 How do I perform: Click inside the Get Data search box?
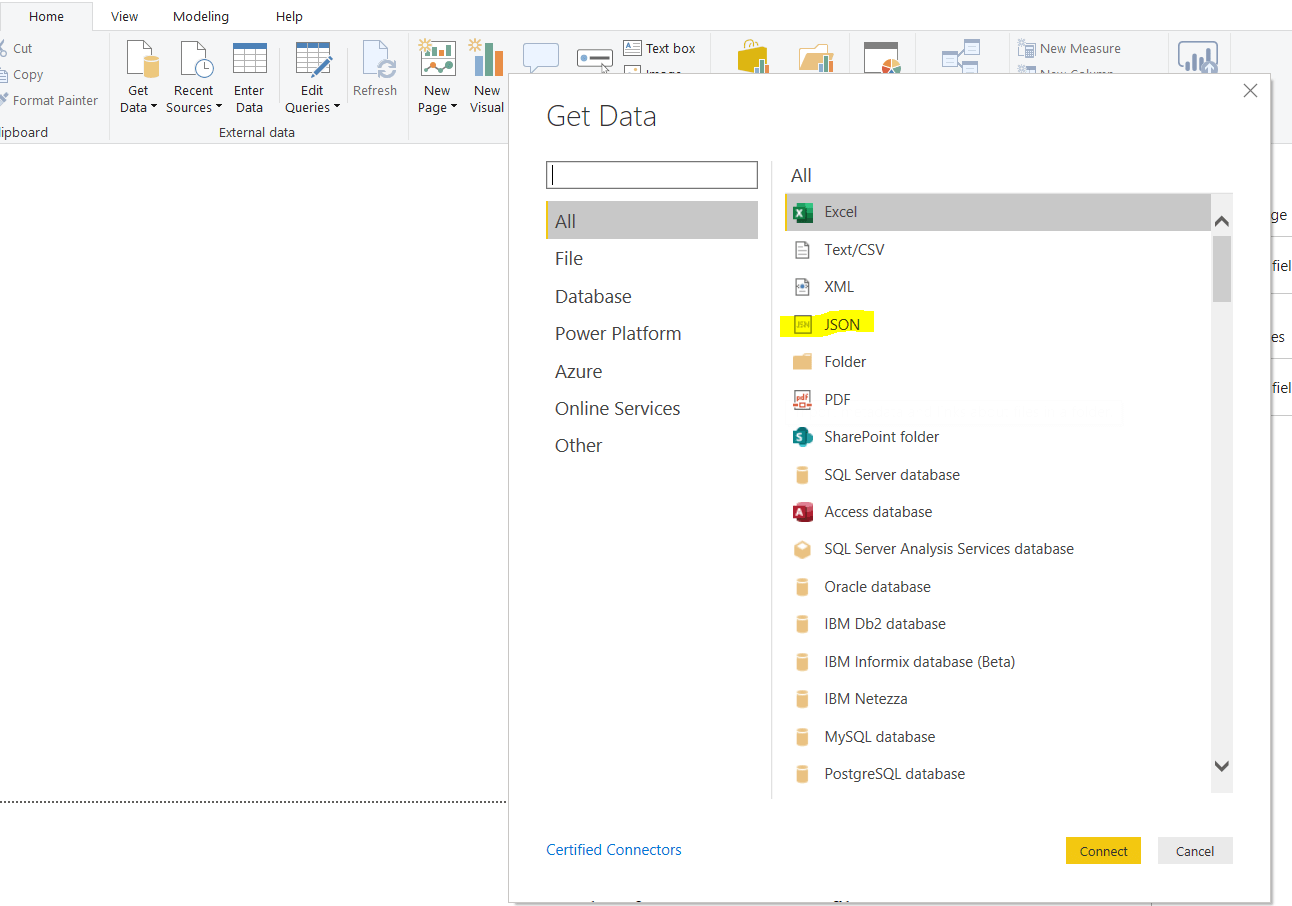[651, 174]
